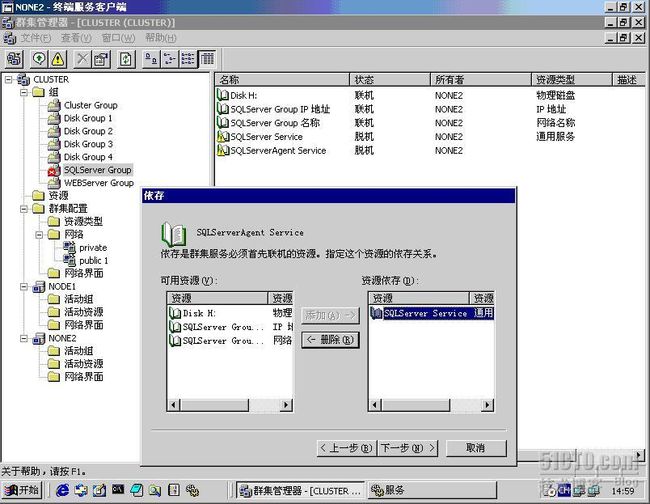The width and height of the screenshot is (650, 504).
Task: Collapse the 组 groups node
Action: pyautogui.click(x=24, y=92)
